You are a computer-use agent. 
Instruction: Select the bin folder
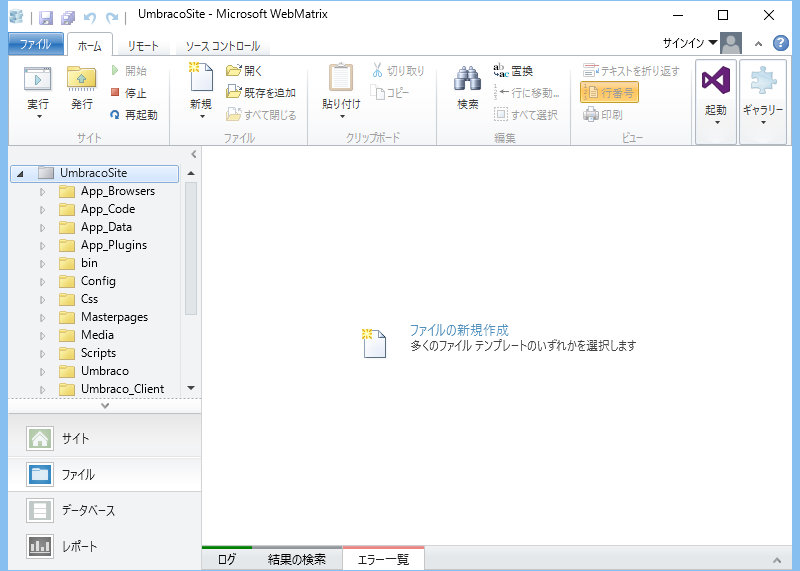coord(89,263)
